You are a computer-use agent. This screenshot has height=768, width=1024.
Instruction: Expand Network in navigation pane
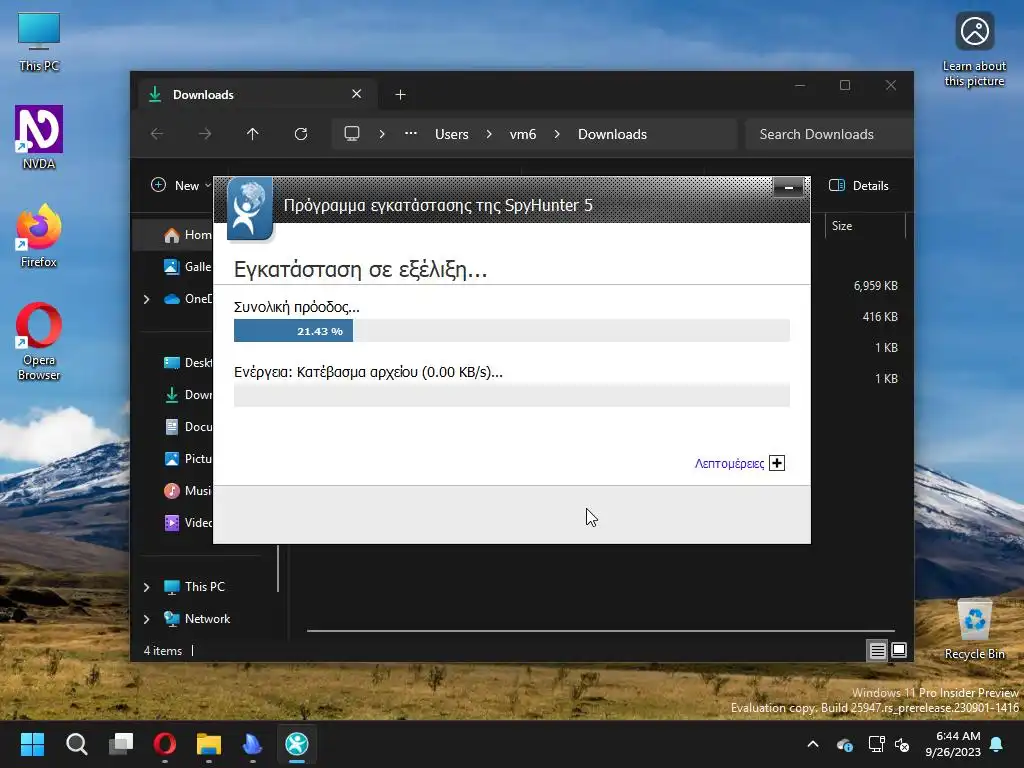point(147,619)
